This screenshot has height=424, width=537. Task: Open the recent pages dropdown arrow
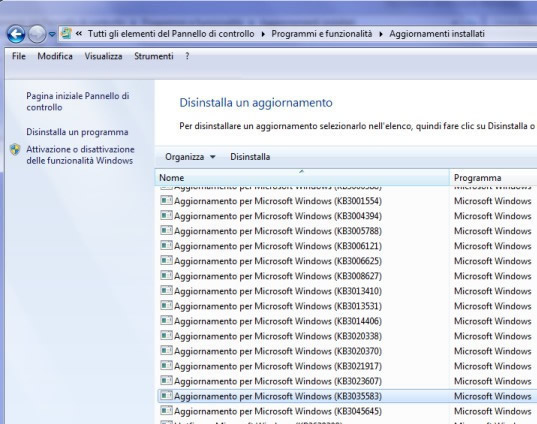pos(52,34)
